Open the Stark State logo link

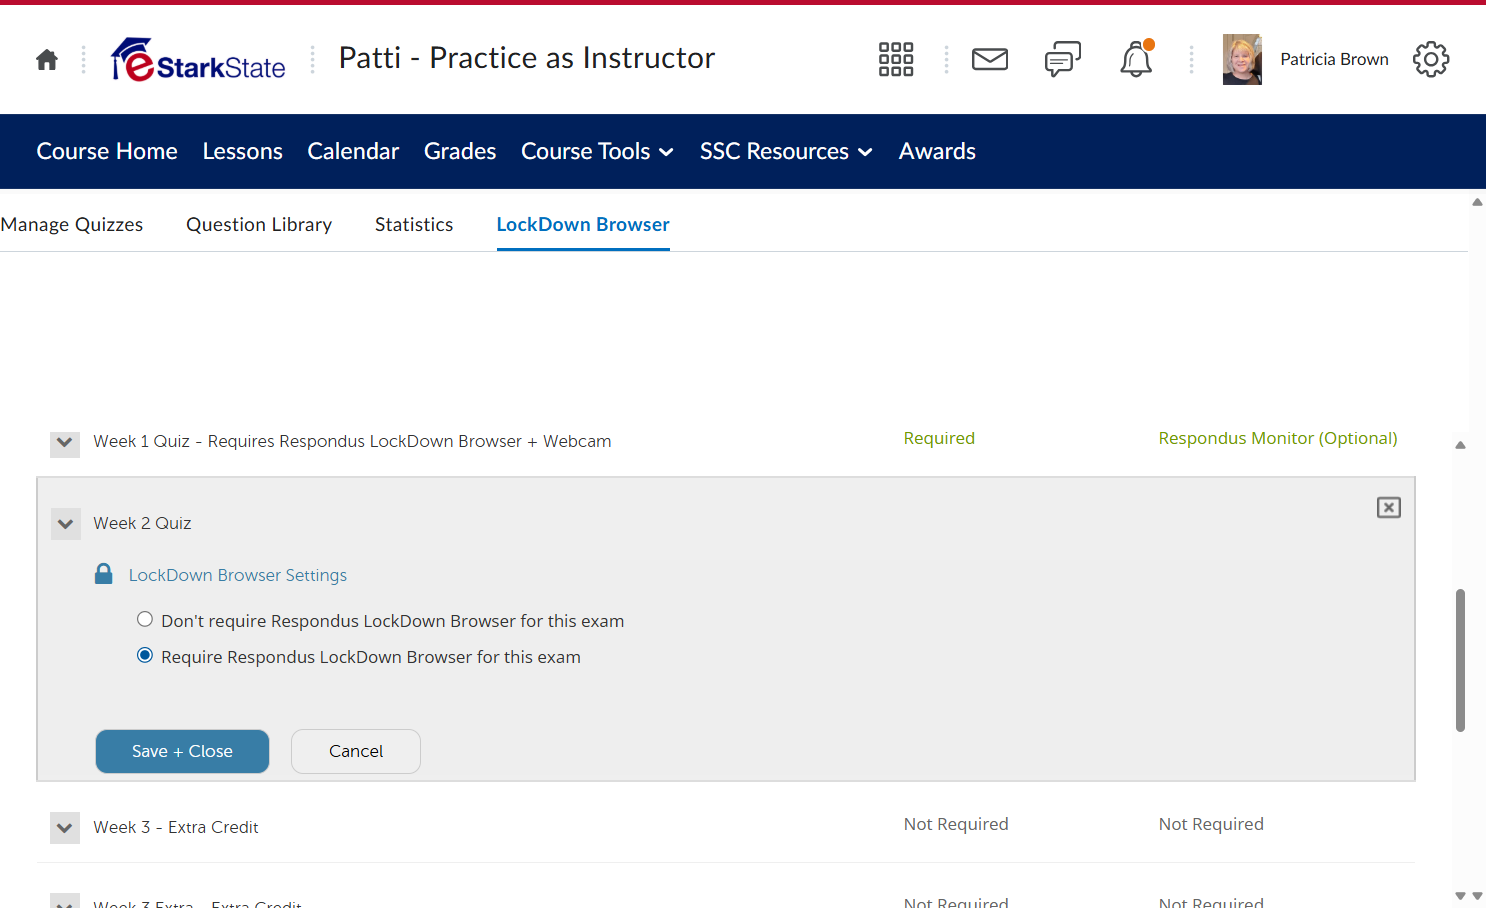coord(198,60)
